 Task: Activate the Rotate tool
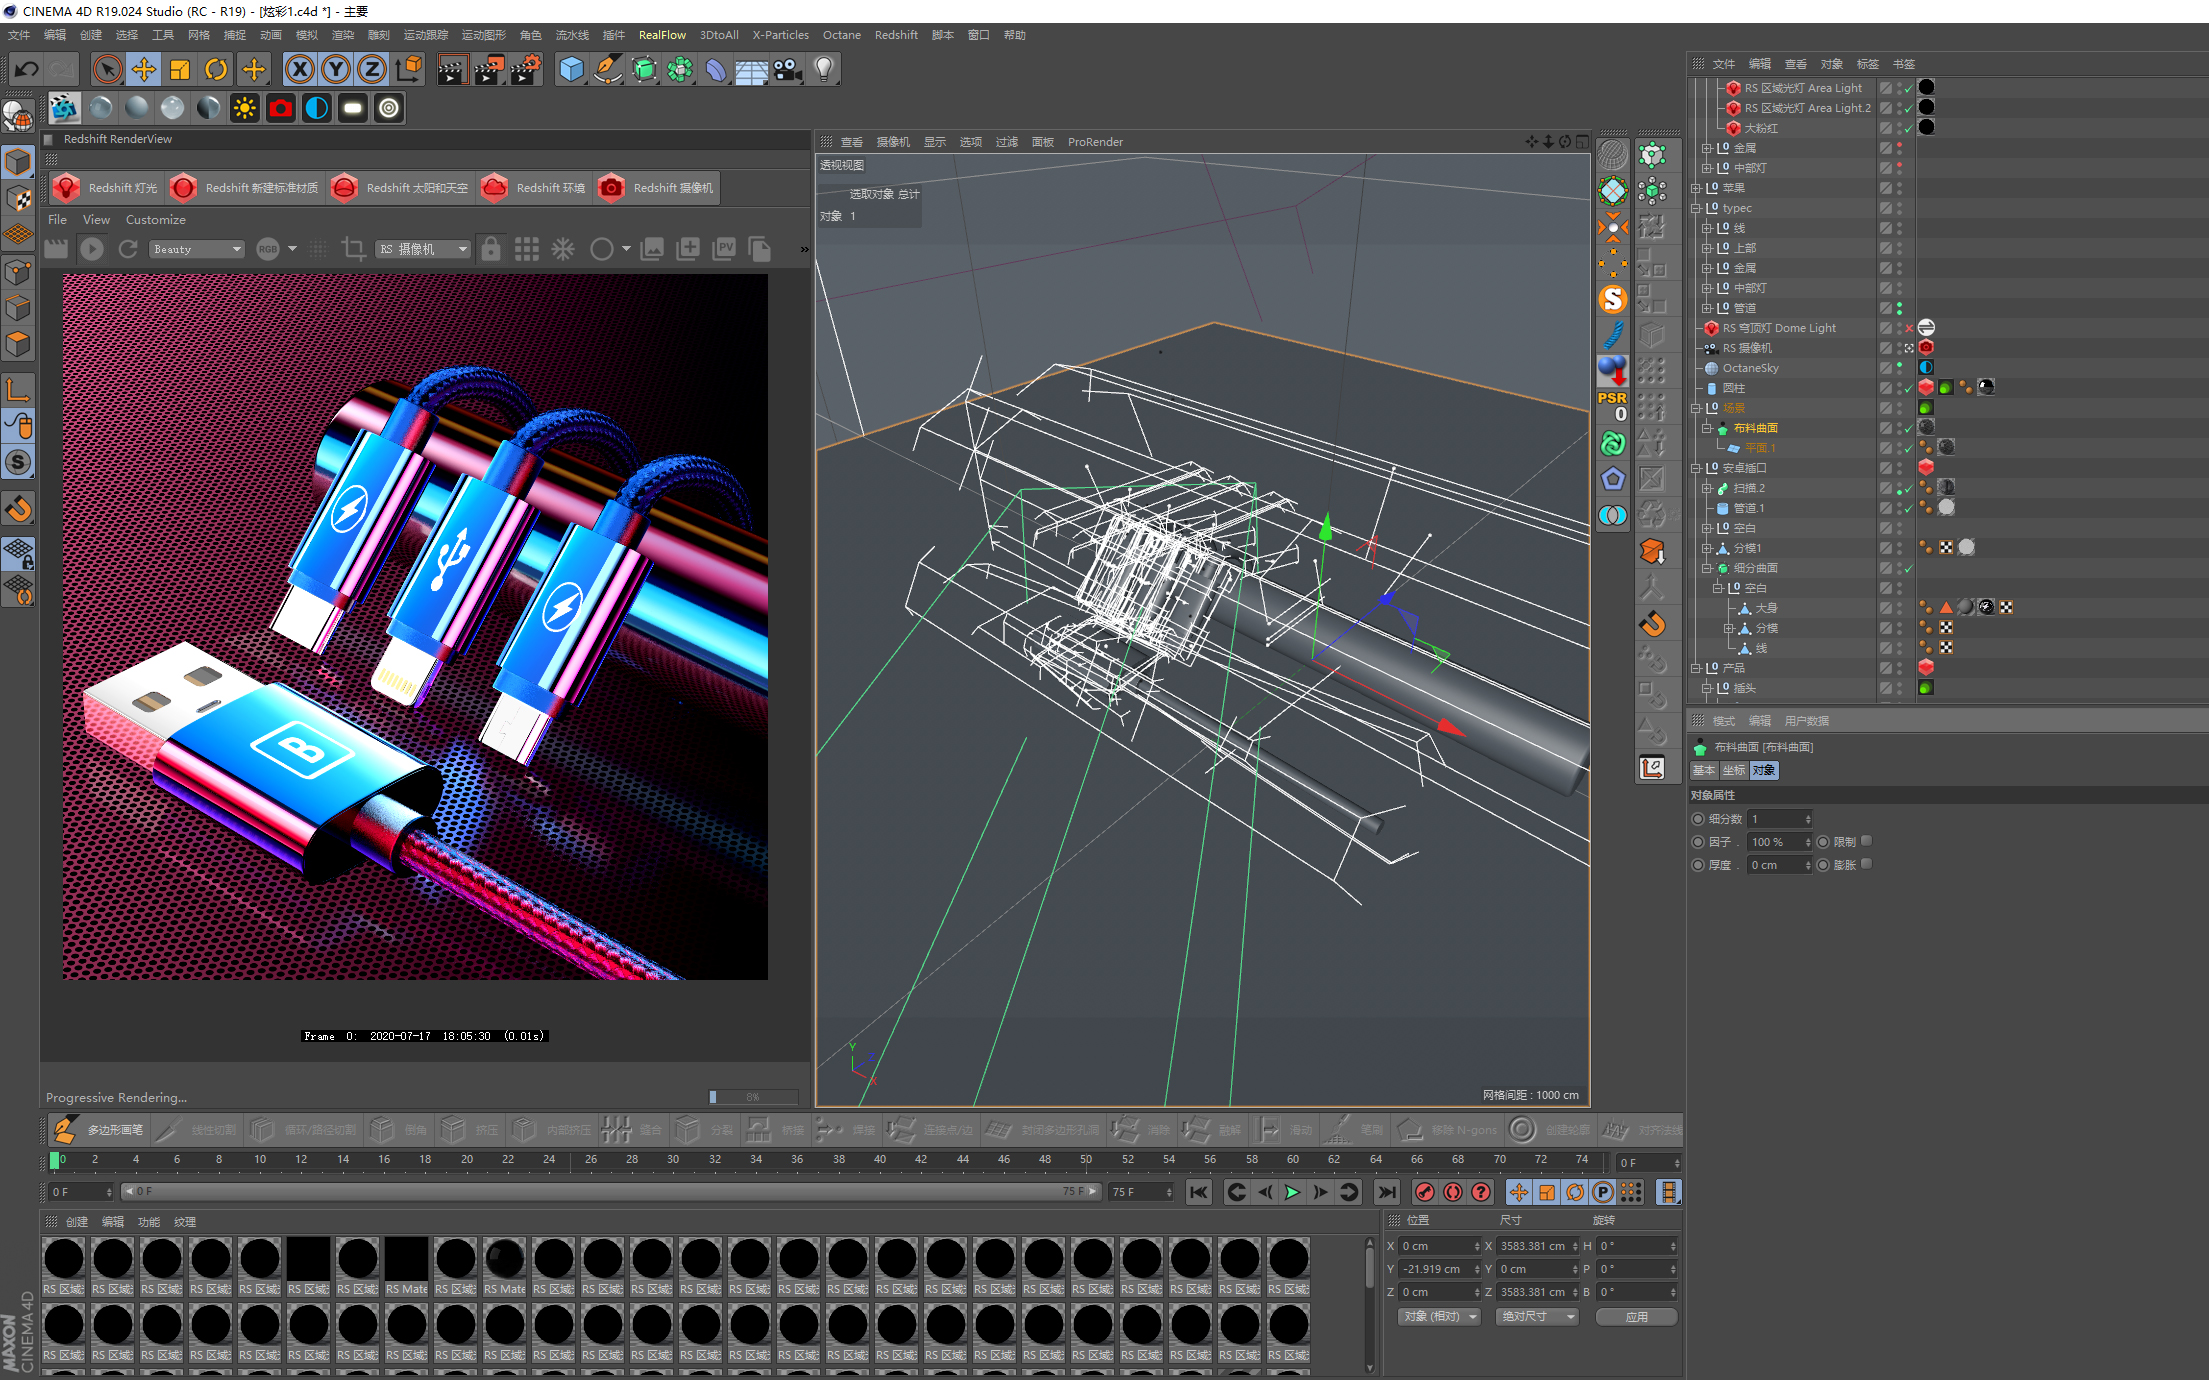pos(216,69)
